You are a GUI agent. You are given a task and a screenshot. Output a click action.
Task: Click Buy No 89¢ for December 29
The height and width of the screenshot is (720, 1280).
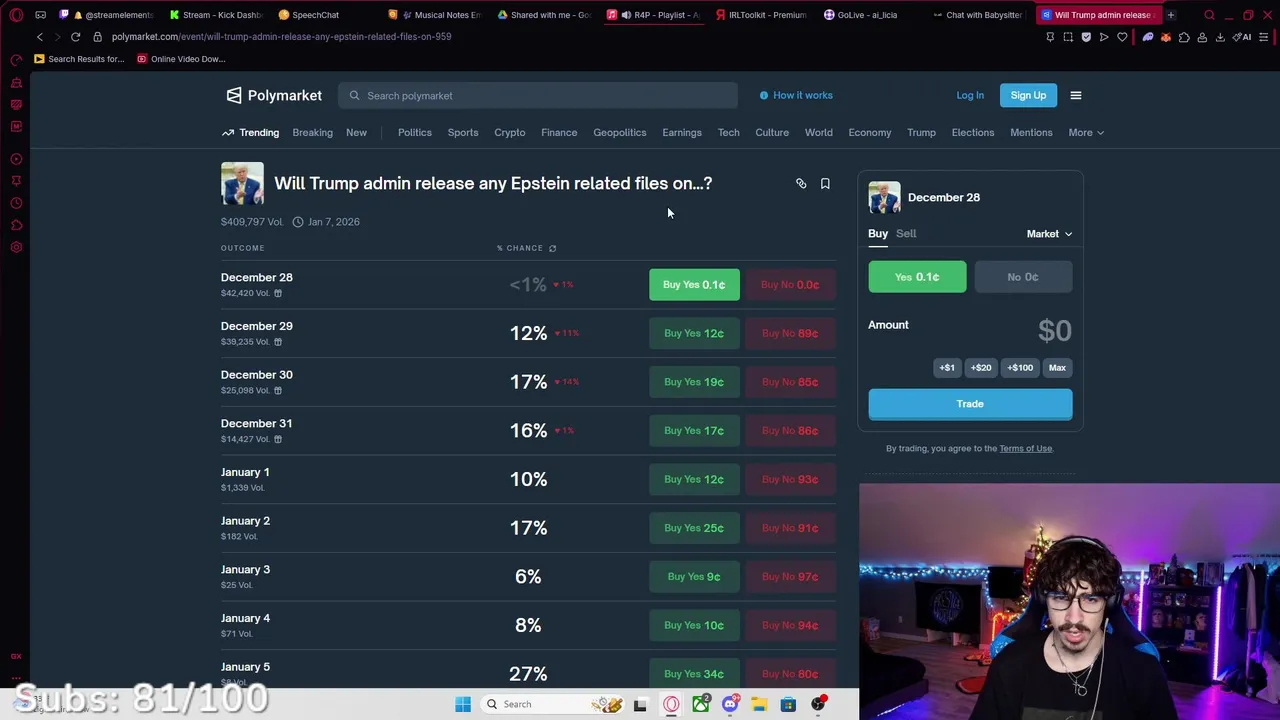tap(789, 333)
